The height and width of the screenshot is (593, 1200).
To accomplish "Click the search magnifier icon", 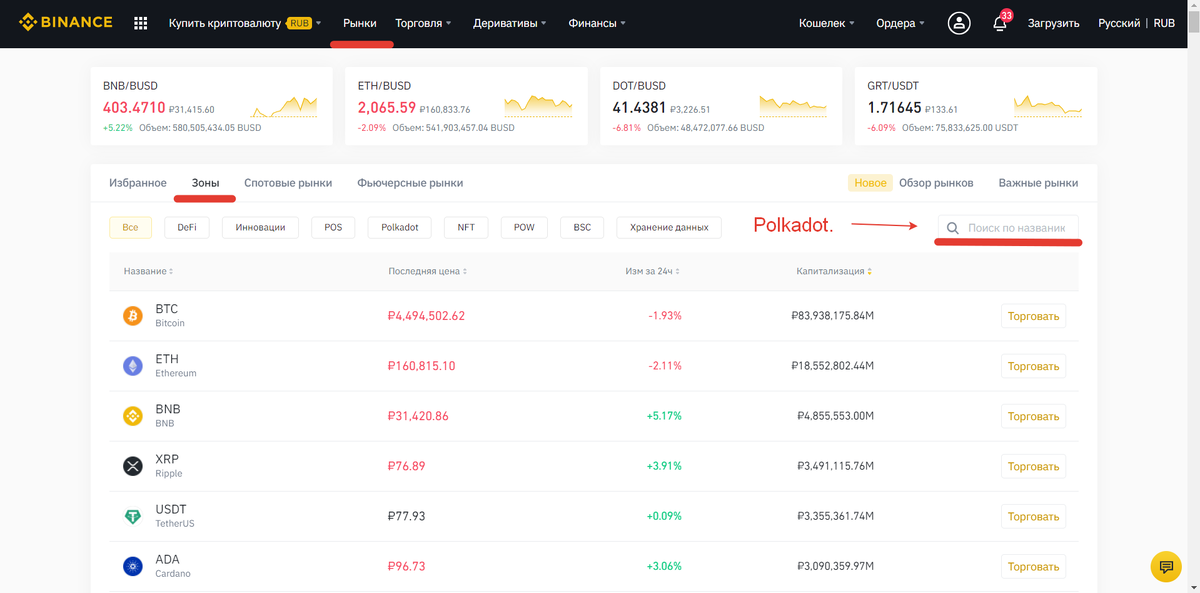I will click(x=953, y=228).
